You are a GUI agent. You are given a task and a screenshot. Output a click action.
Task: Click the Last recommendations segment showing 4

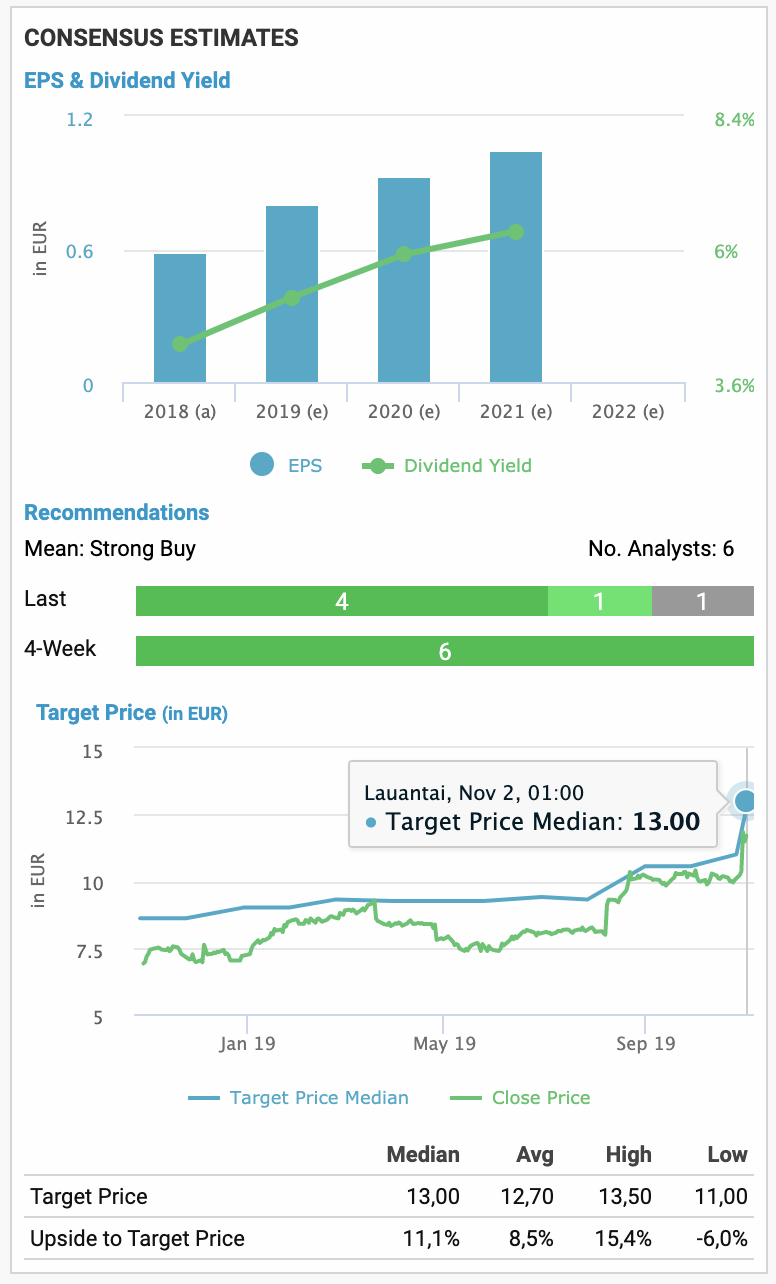click(x=342, y=601)
